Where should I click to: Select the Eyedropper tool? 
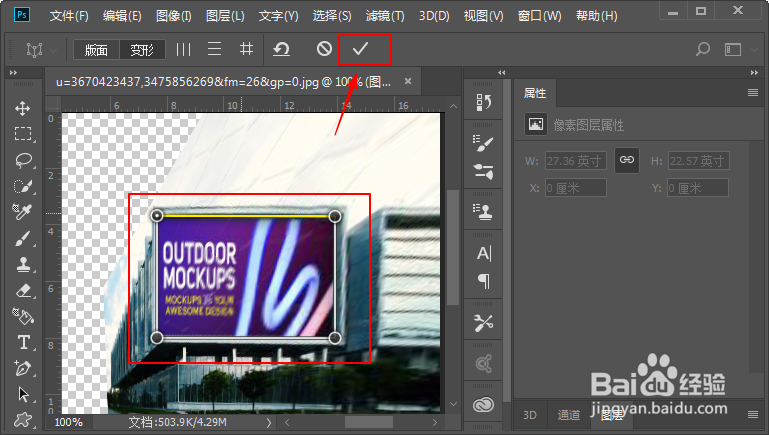[23, 212]
